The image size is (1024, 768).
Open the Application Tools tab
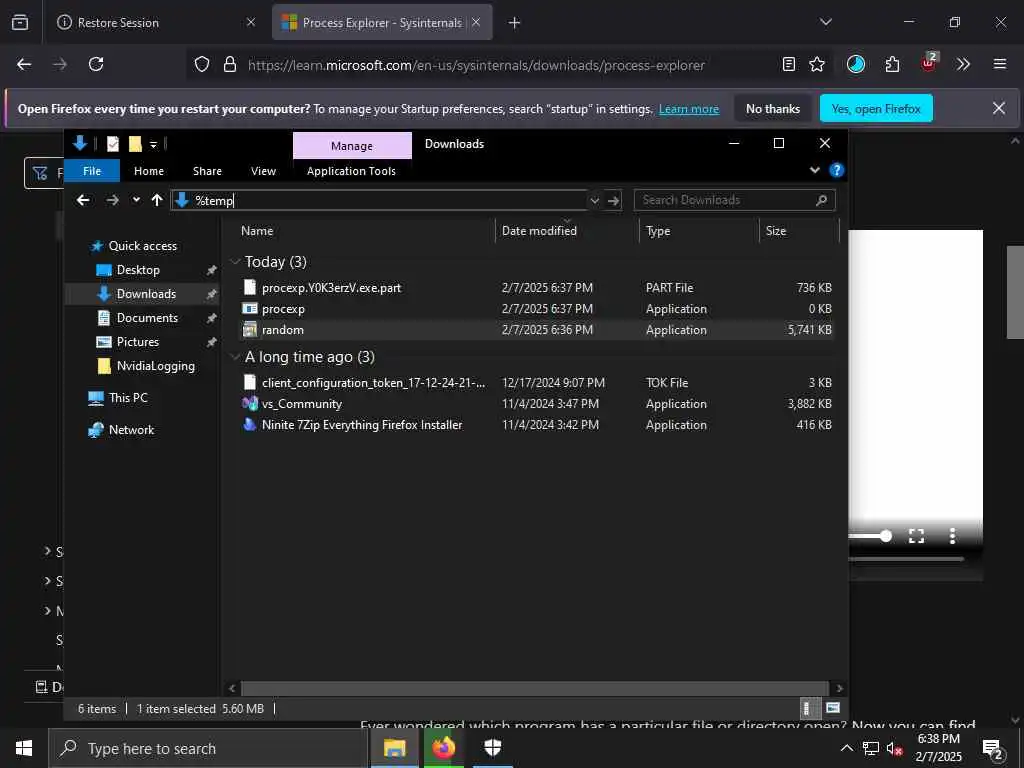[351, 170]
